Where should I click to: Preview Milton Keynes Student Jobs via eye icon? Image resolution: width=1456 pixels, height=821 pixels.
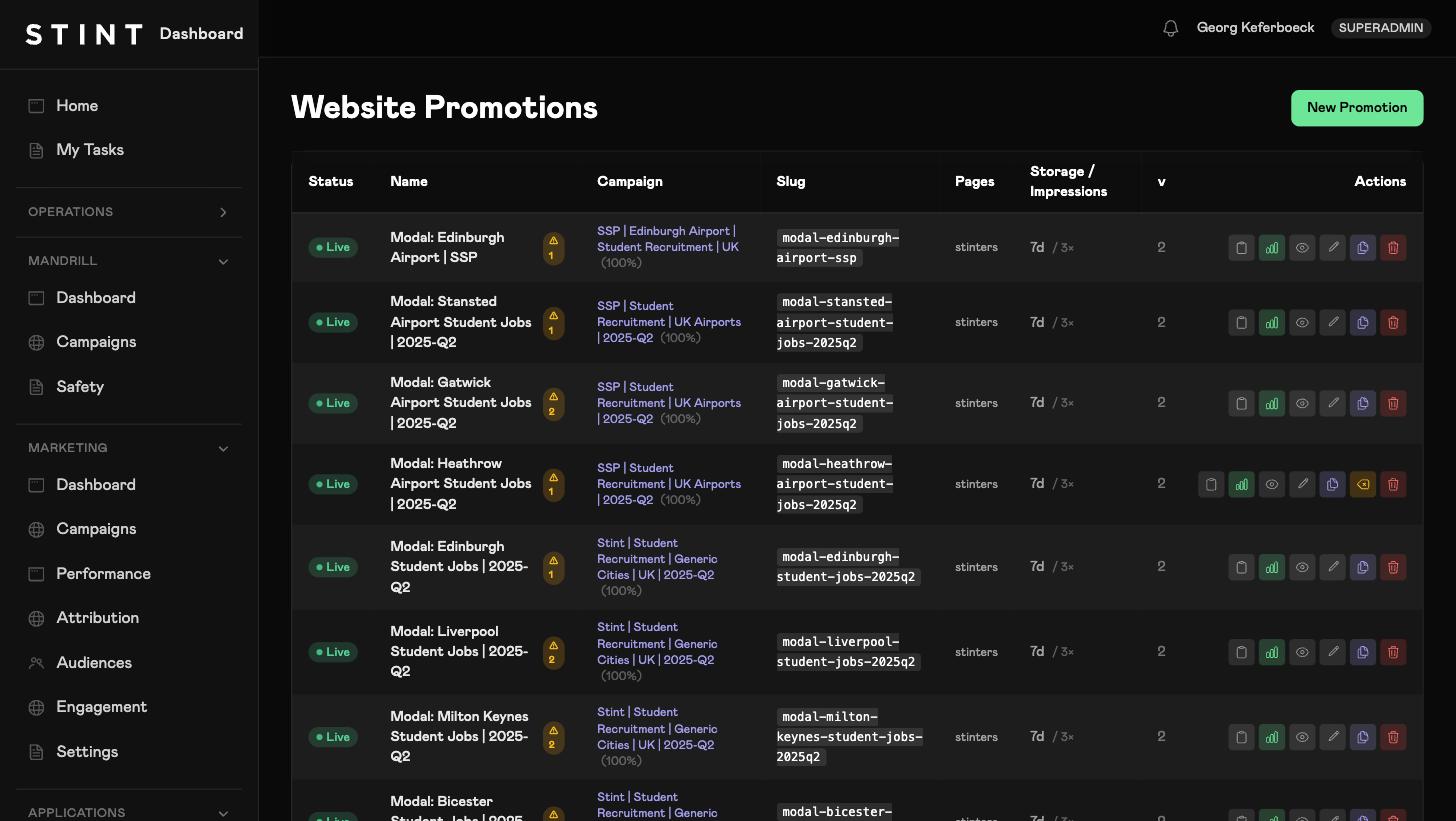[x=1302, y=738]
